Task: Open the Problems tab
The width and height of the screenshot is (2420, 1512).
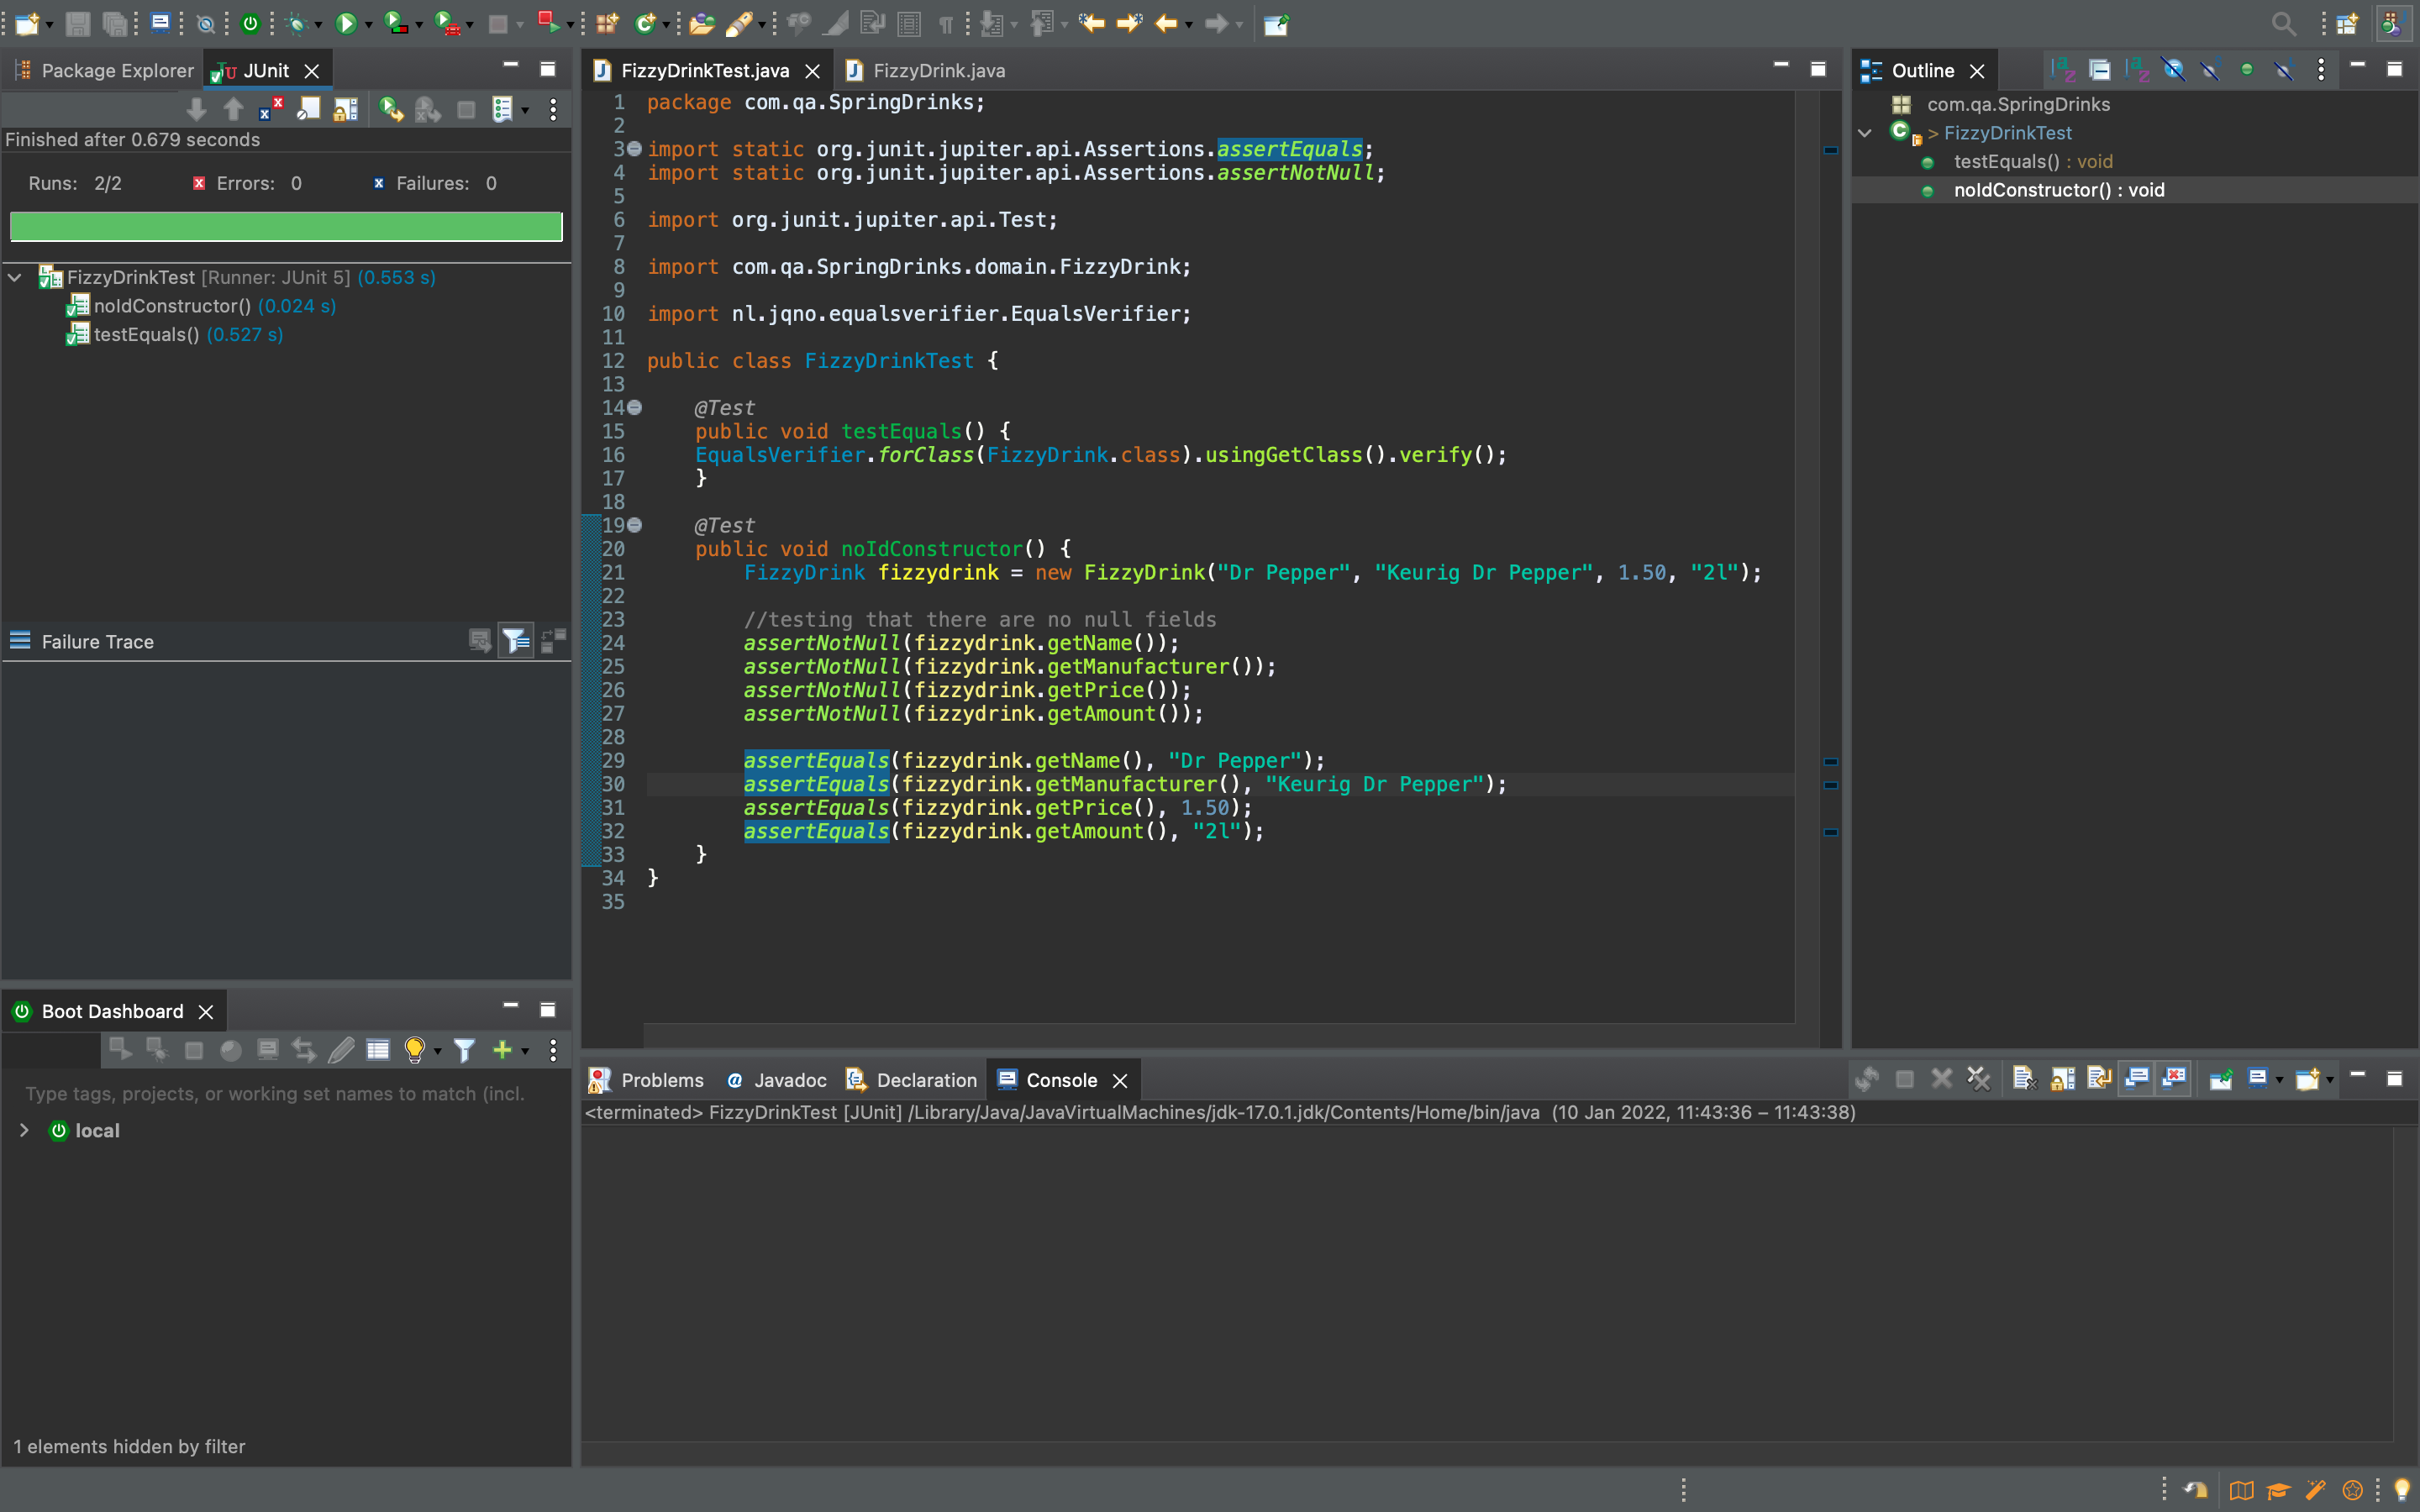Action: click(661, 1080)
